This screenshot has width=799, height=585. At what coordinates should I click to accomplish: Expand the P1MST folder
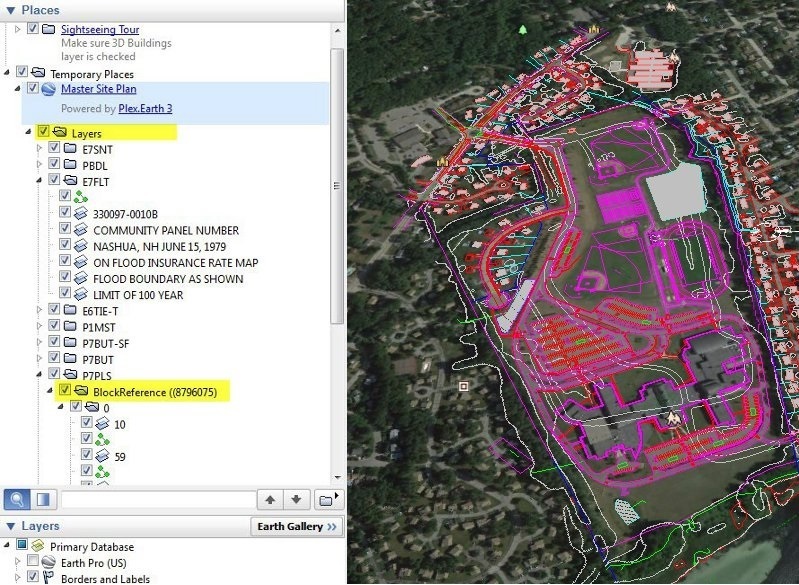pyautogui.click(x=40, y=326)
